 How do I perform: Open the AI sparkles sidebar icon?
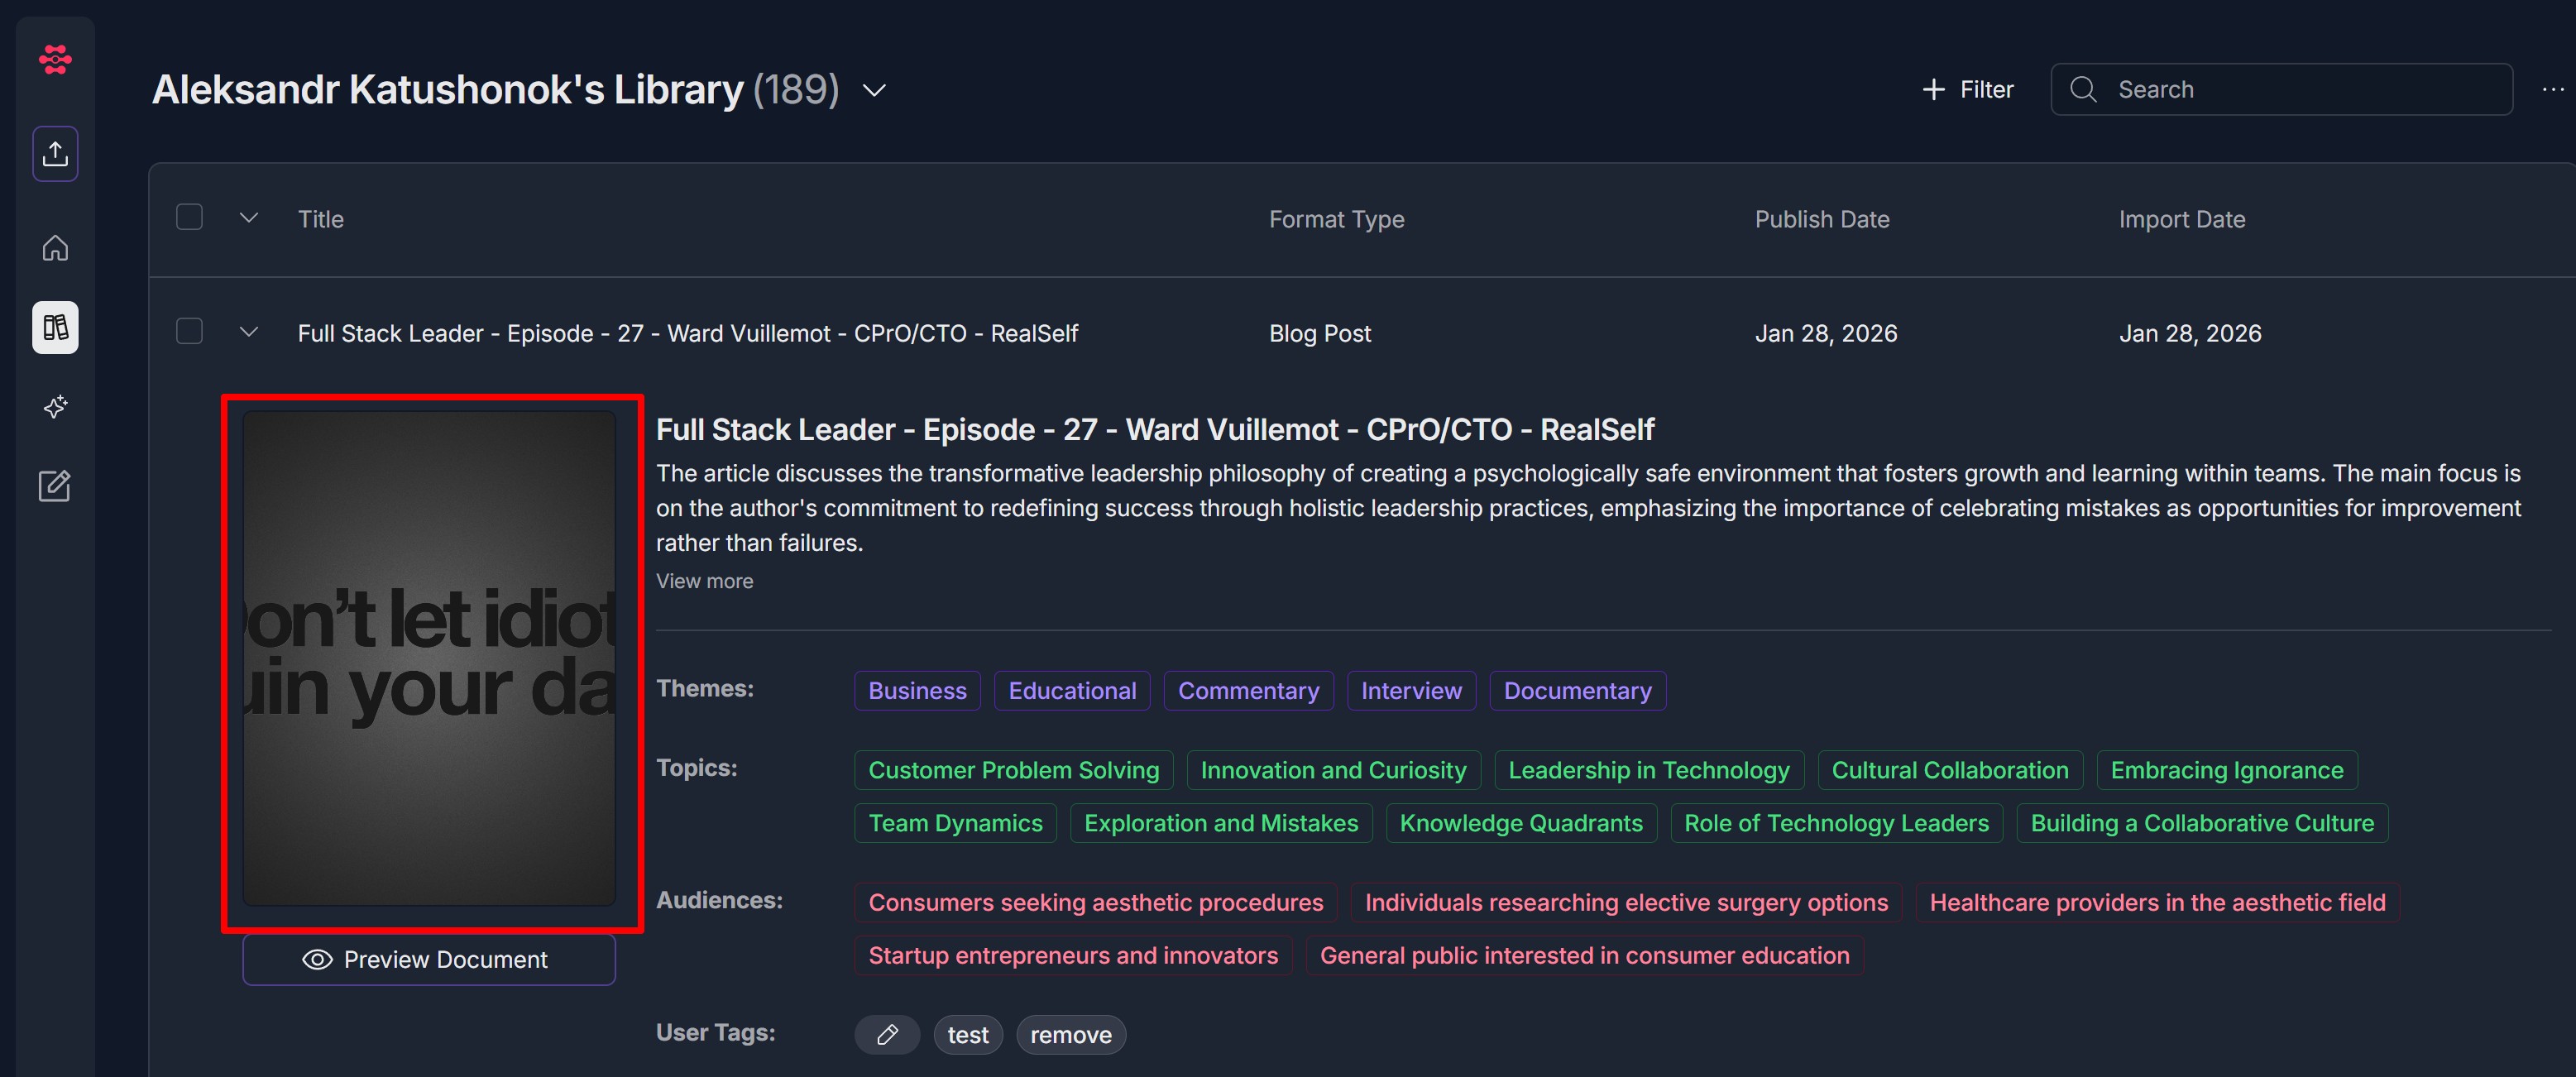[x=55, y=406]
